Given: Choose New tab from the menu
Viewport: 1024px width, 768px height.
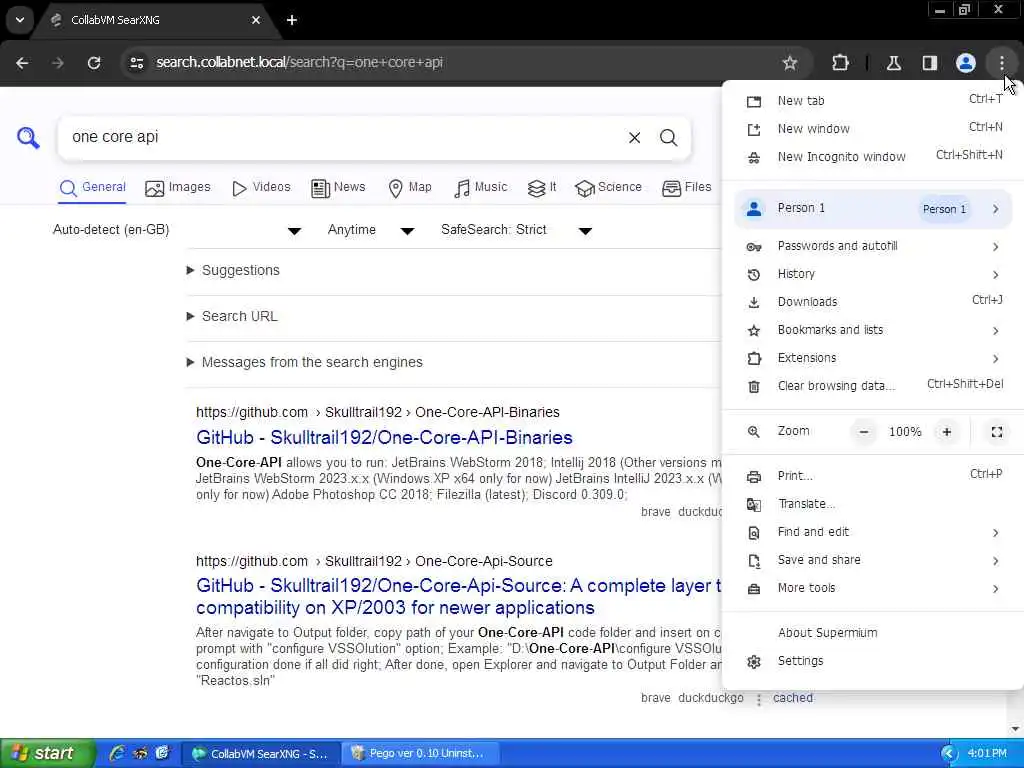Looking at the screenshot, I should pos(873,101).
